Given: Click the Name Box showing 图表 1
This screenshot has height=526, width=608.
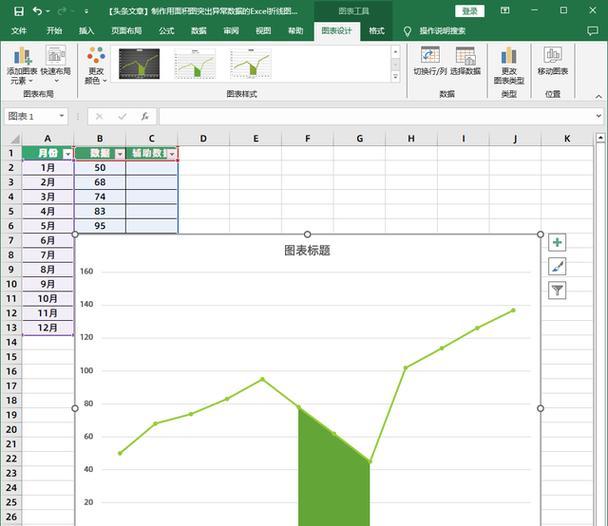Looking at the screenshot, I should tap(32, 116).
